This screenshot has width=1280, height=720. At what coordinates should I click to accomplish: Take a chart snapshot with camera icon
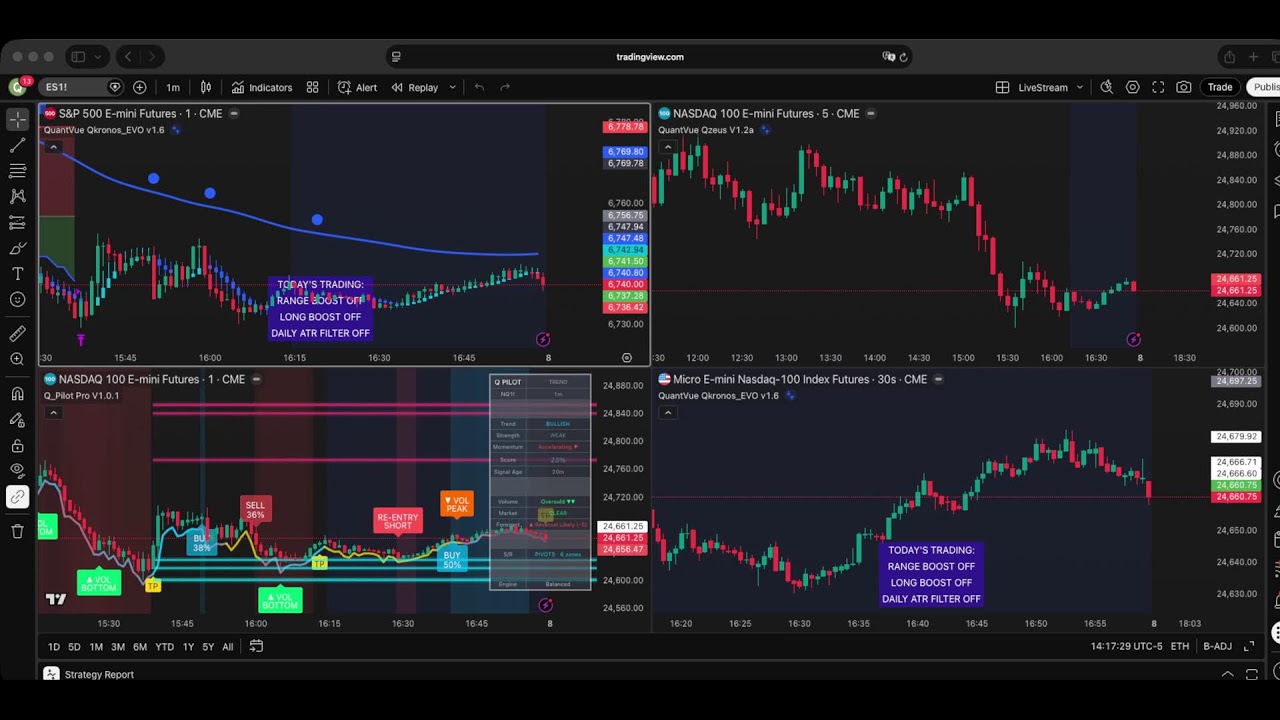(x=1184, y=87)
